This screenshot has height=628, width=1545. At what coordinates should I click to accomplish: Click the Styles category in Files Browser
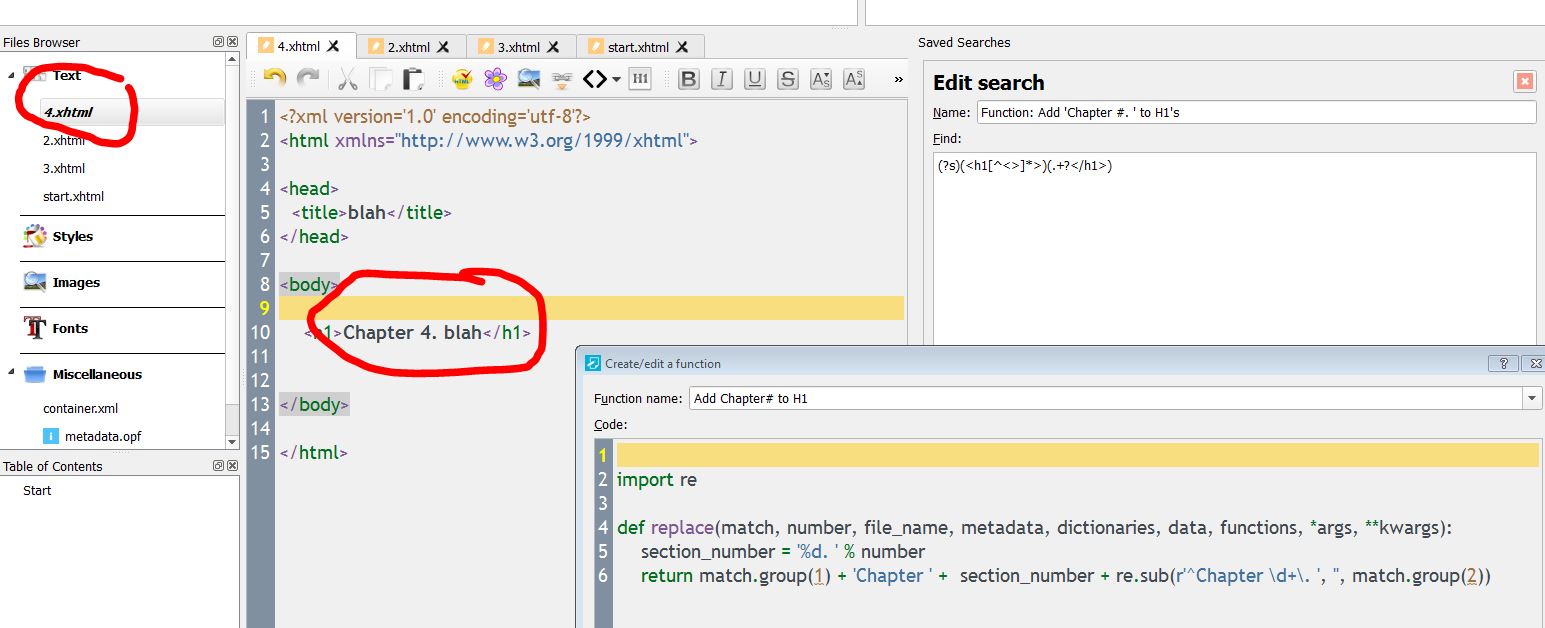(73, 236)
